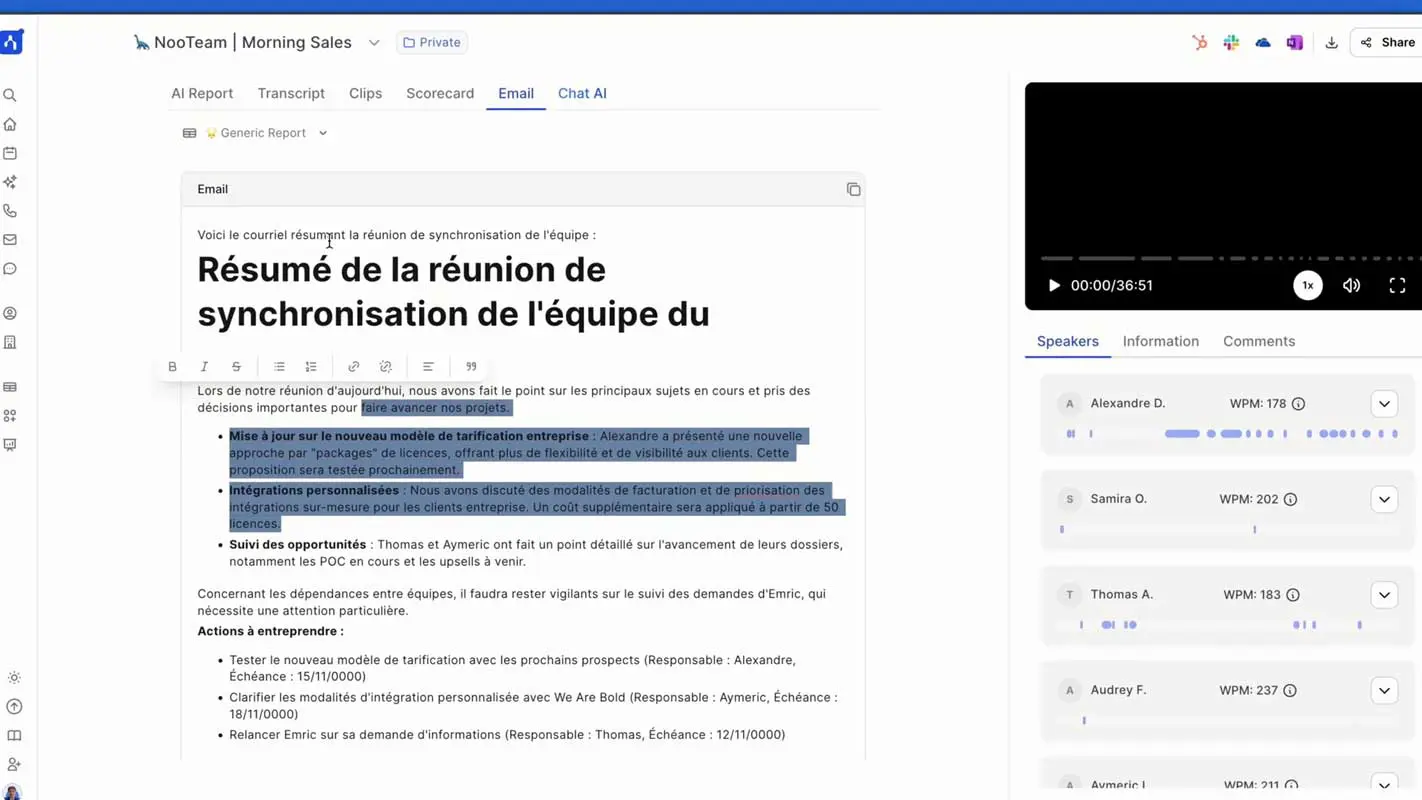Image resolution: width=1422 pixels, height=800 pixels.
Task: Click the download icon in the header
Action: click(x=1331, y=43)
